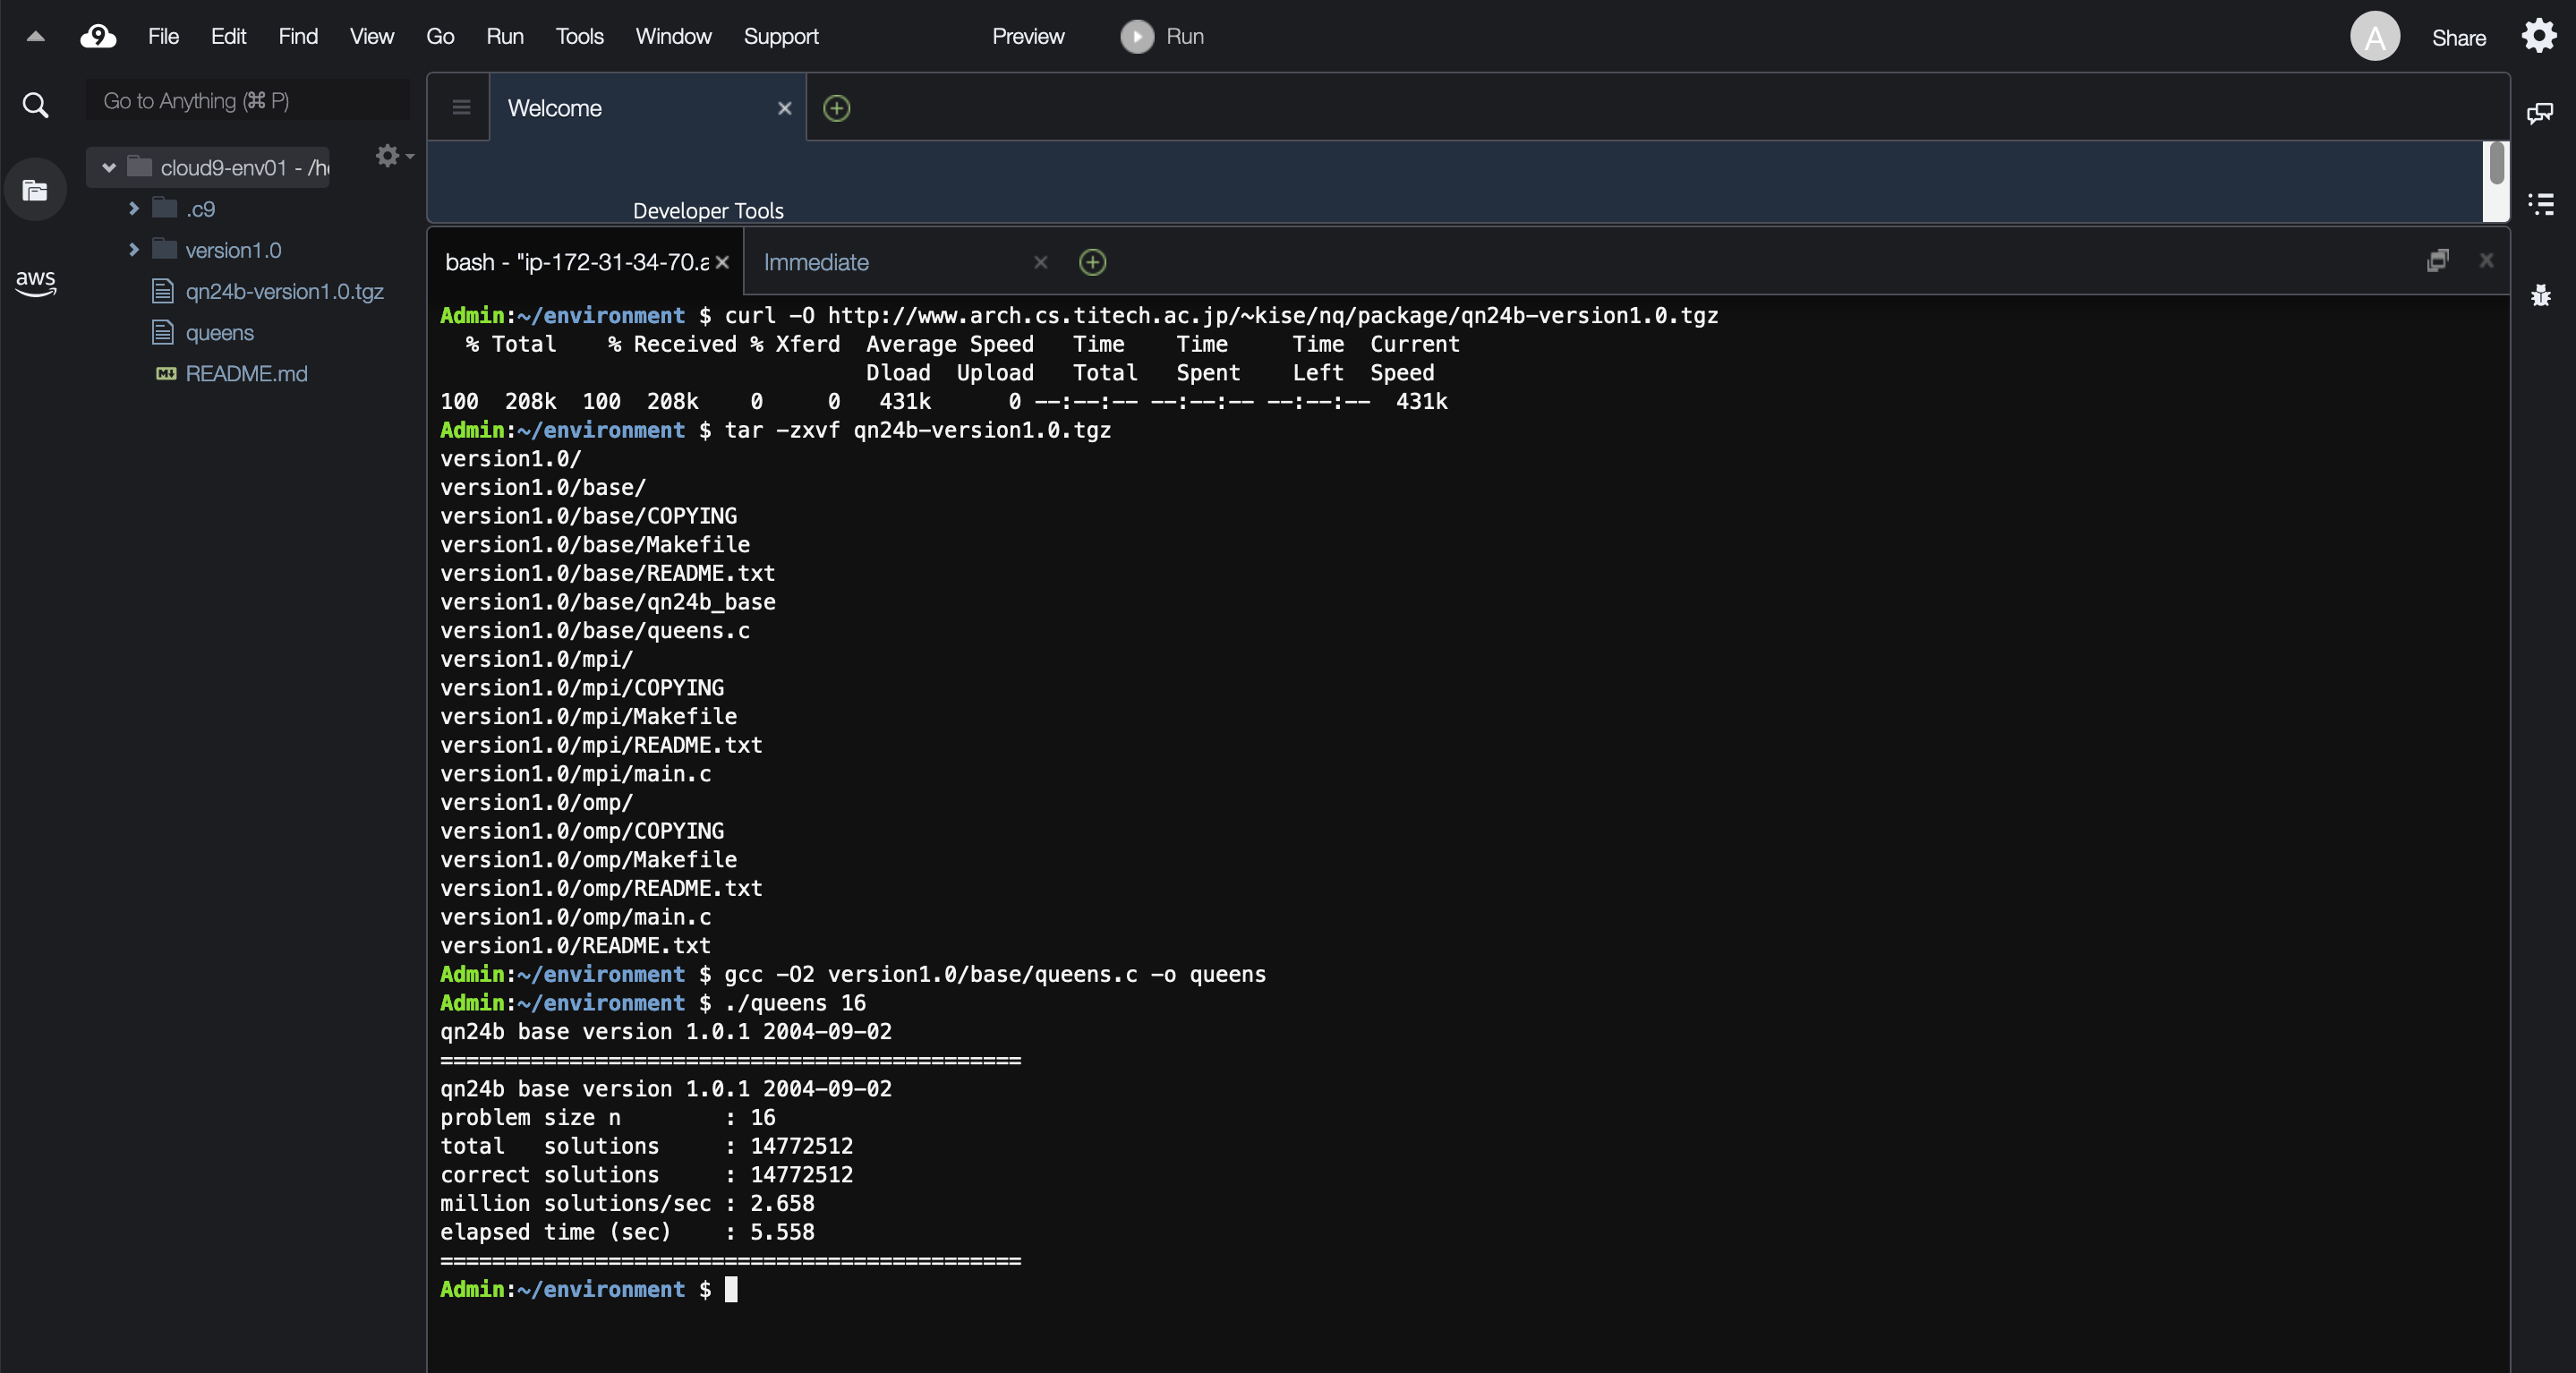
Task: Expand the .c9 folder
Action: click(x=133, y=209)
